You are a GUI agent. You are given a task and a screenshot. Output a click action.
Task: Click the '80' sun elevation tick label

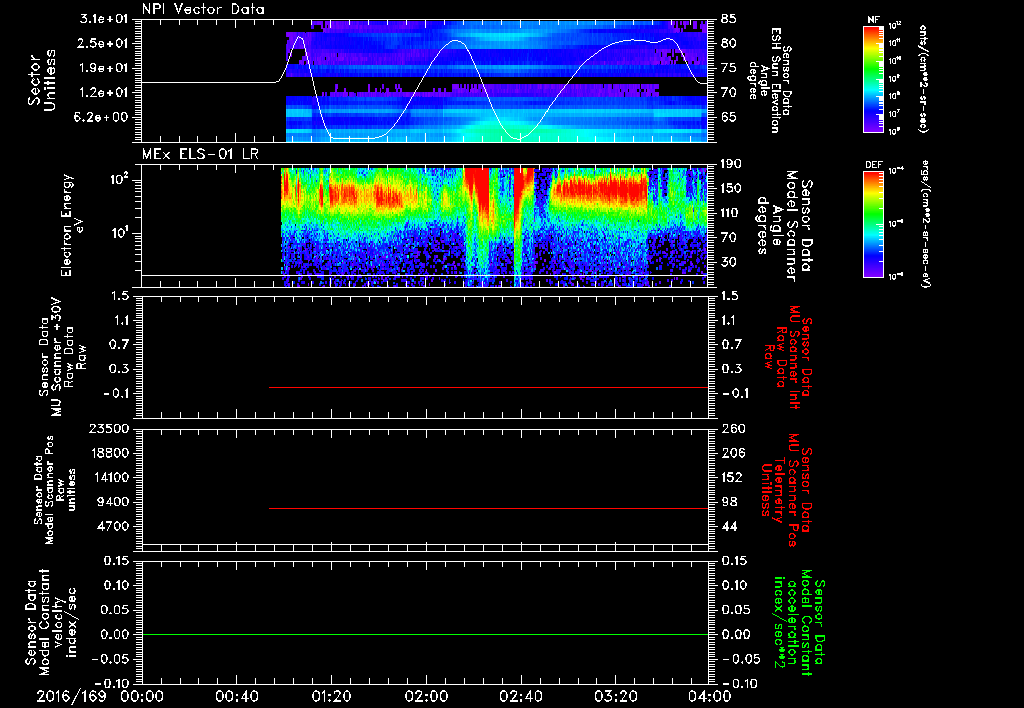(x=729, y=43)
